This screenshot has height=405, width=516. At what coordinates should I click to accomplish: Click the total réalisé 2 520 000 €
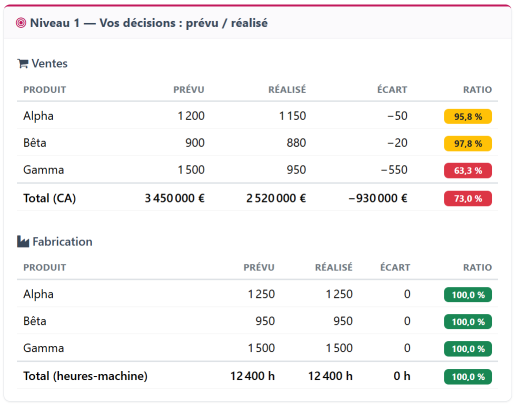[x=276, y=198]
